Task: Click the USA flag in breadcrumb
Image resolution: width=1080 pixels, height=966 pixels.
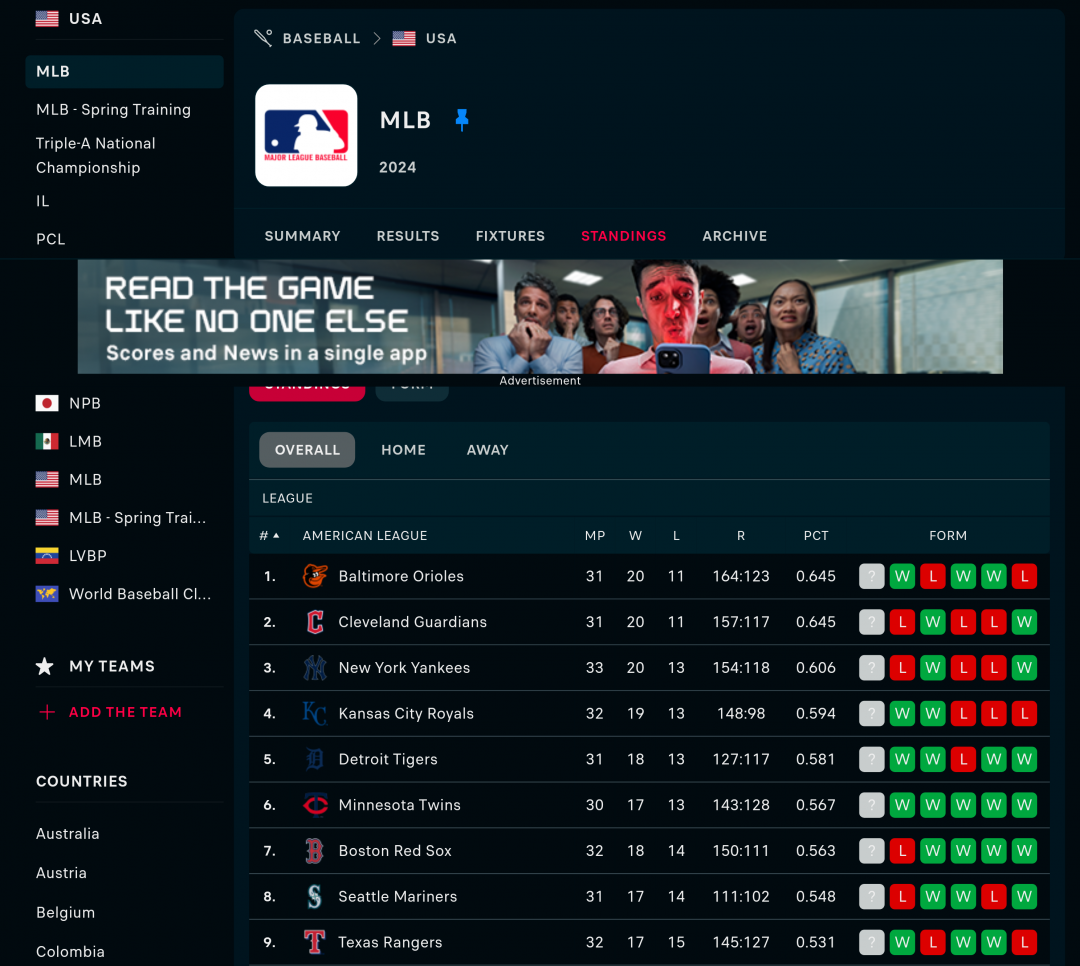Action: tap(404, 39)
